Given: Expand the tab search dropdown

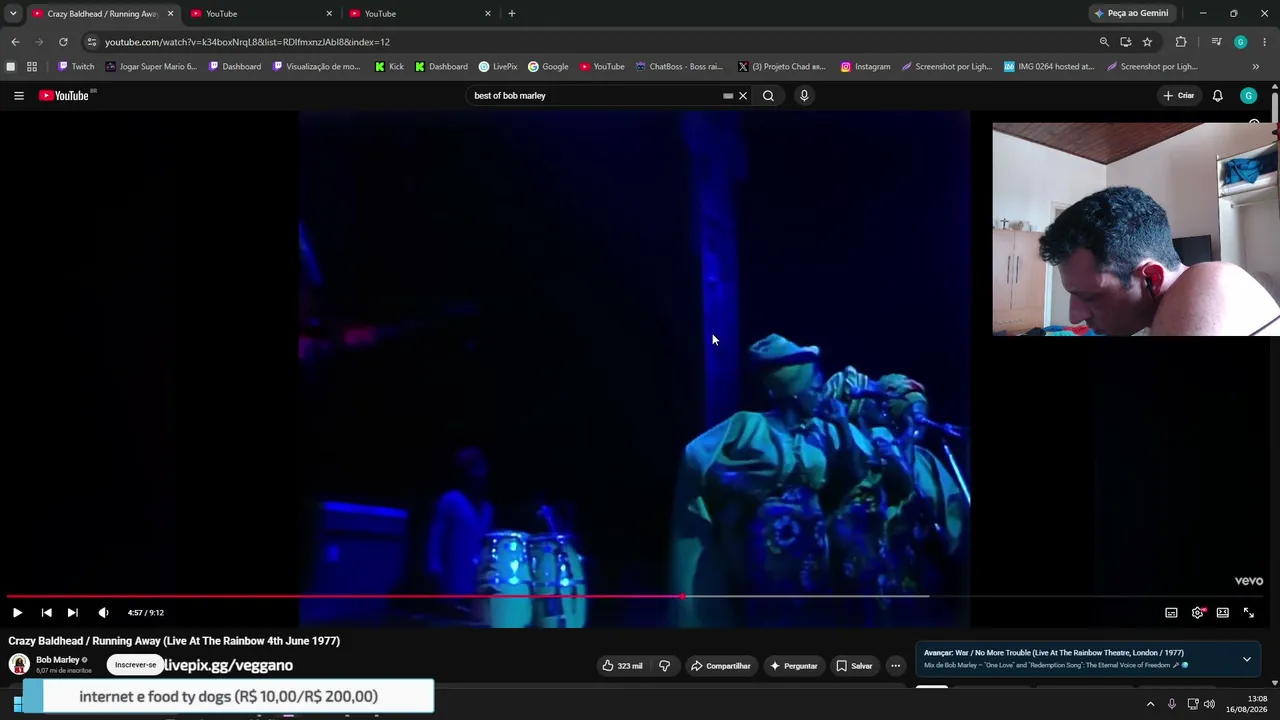Looking at the screenshot, I should point(12,14).
